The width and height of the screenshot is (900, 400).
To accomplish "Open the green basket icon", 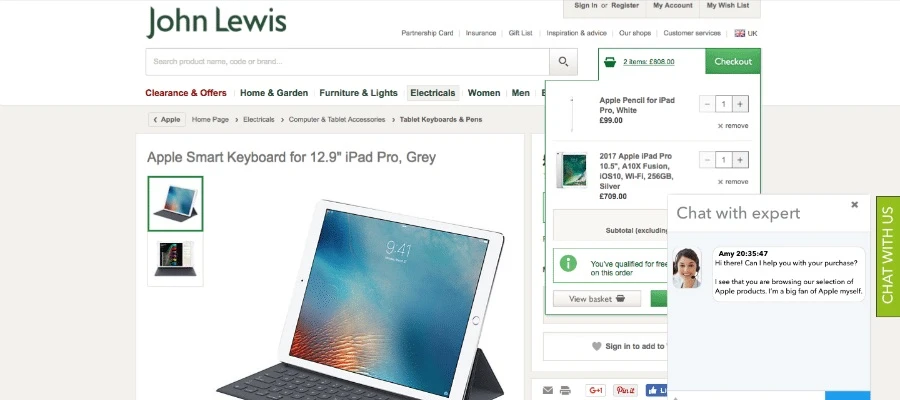I will 610,62.
